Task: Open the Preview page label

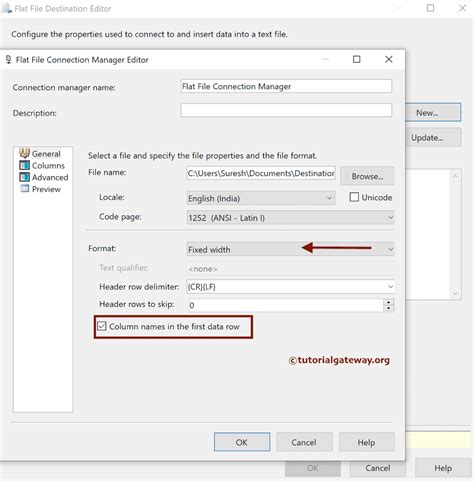Action: pos(46,189)
